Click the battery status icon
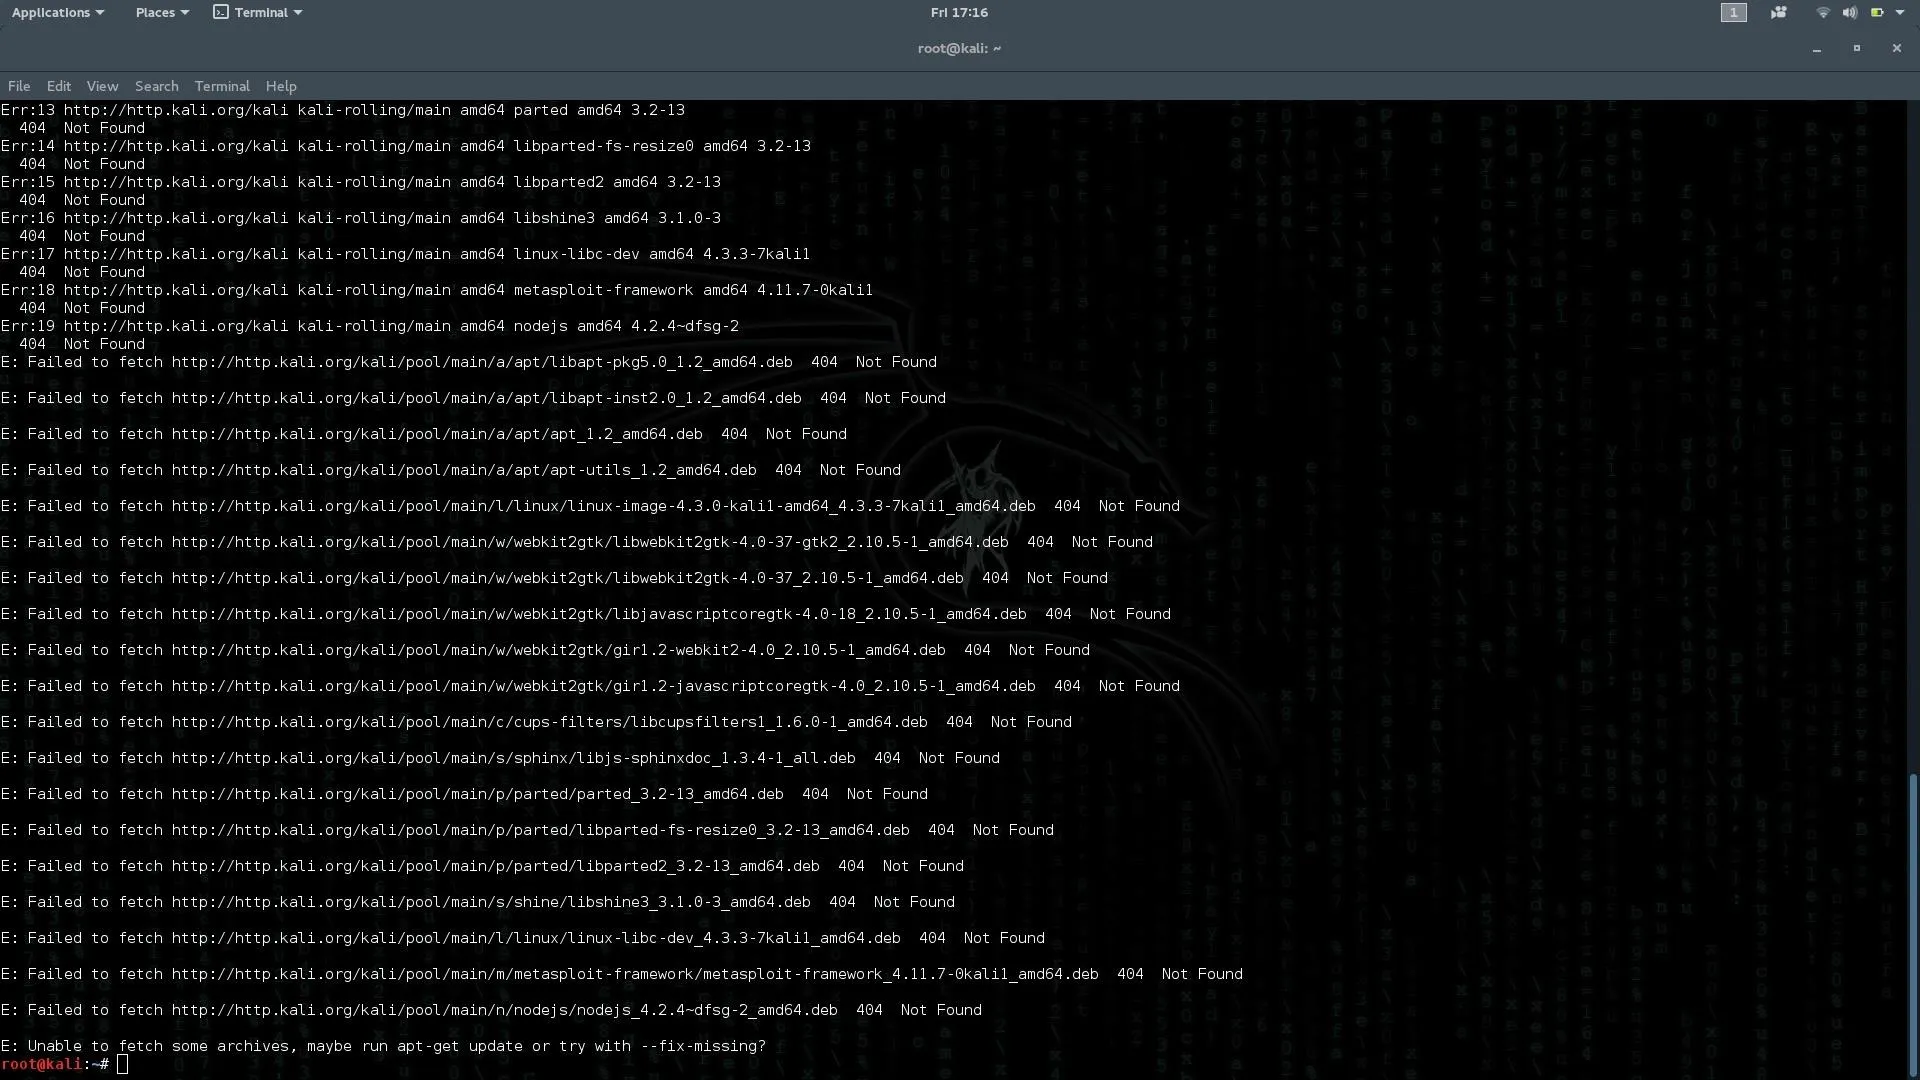This screenshot has width=1920, height=1080. [x=1877, y=13]
